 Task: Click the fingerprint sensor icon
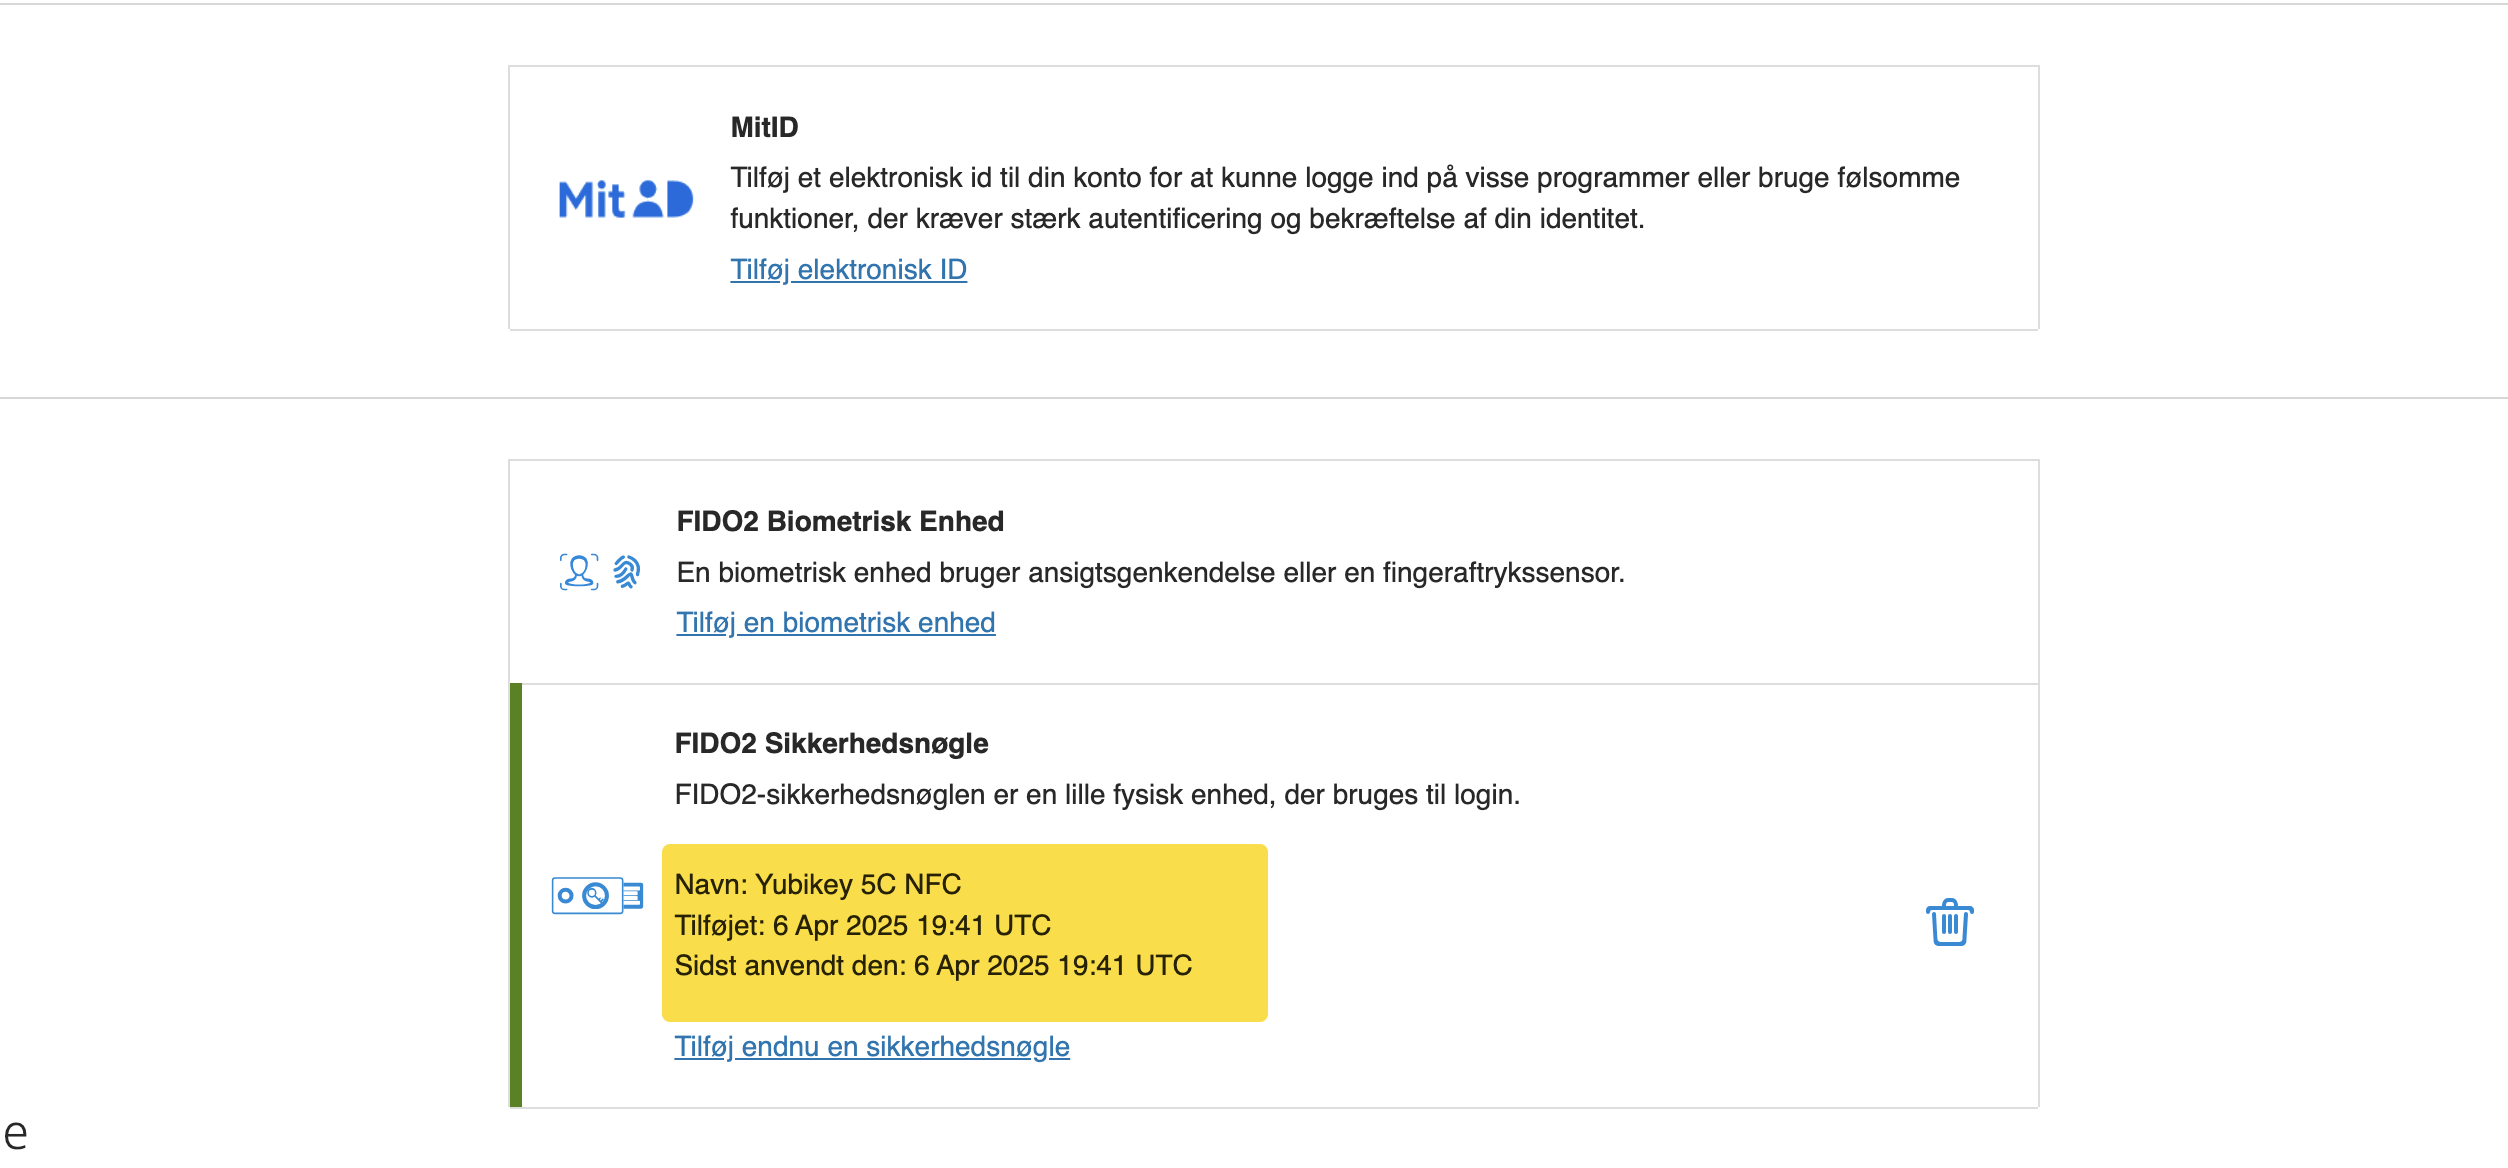click(x=625, y=571)
